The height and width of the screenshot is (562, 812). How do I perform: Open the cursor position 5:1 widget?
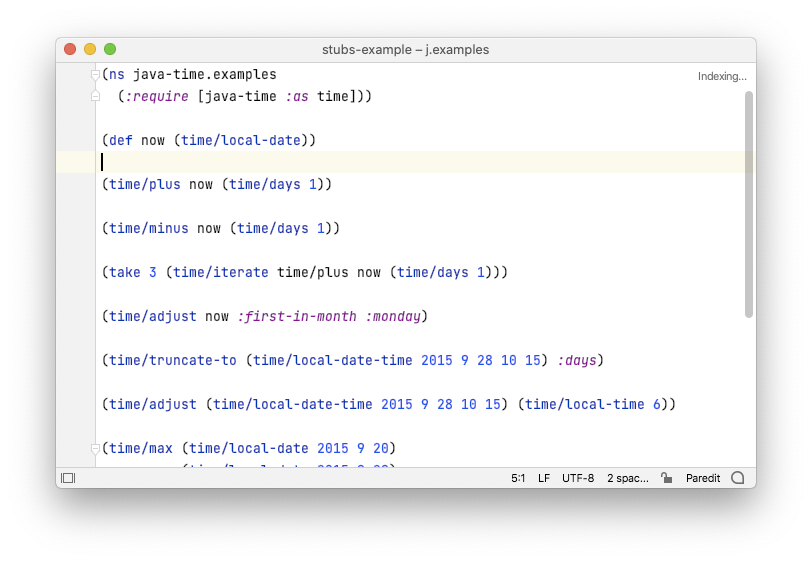(518, 479)
